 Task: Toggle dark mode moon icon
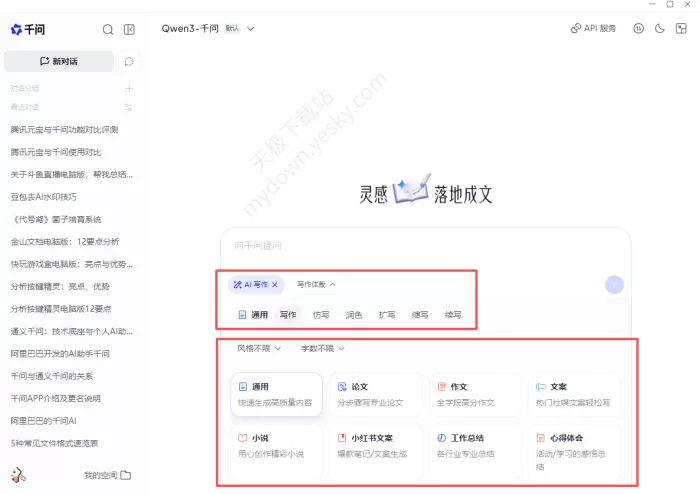[x=660, y=29]
